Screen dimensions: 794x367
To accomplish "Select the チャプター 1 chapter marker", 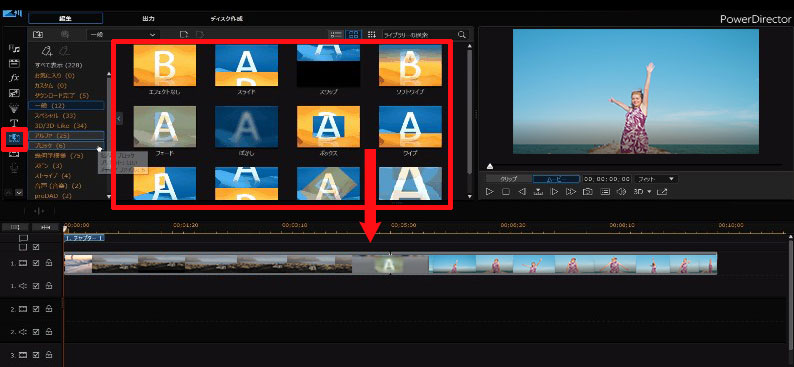I will pos(85,237).
